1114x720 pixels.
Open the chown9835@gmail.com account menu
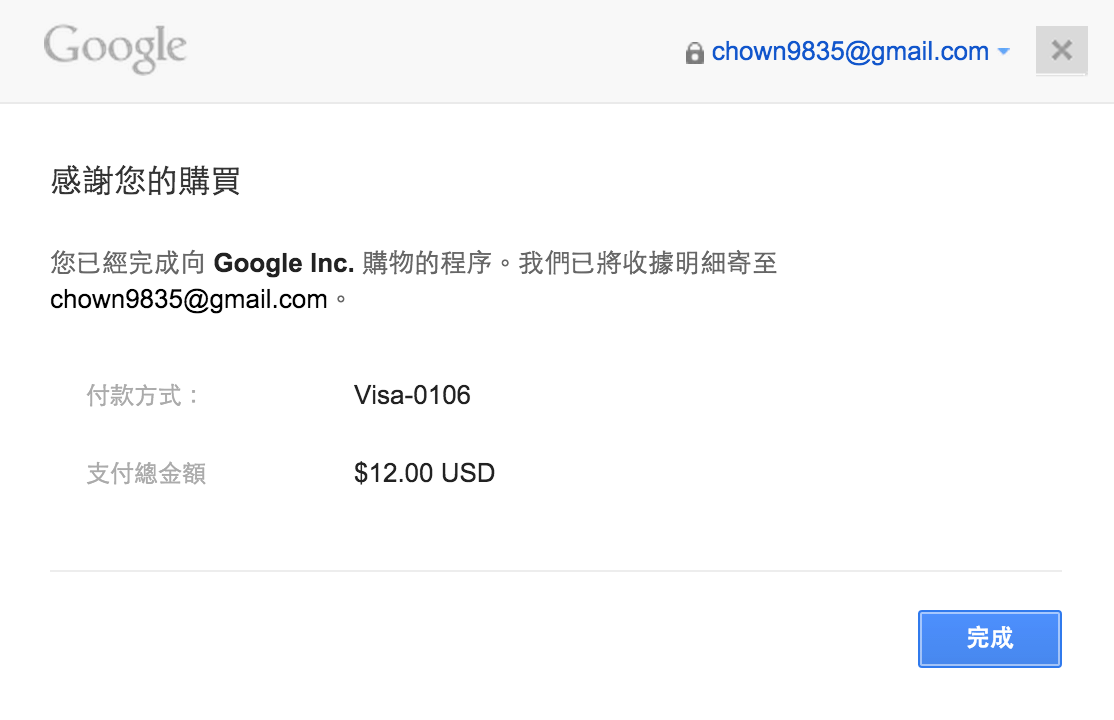tap(850, 51)
